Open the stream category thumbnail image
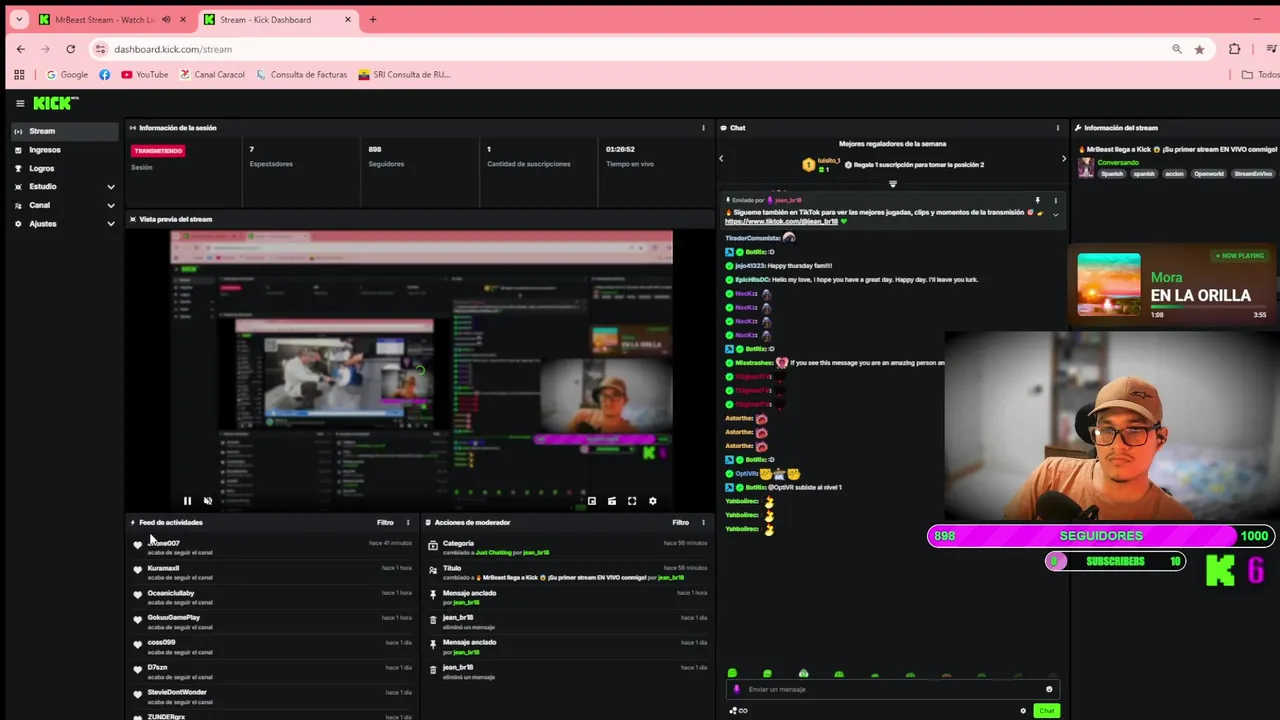The image size is (1280, 720). tap(1086, 168)
